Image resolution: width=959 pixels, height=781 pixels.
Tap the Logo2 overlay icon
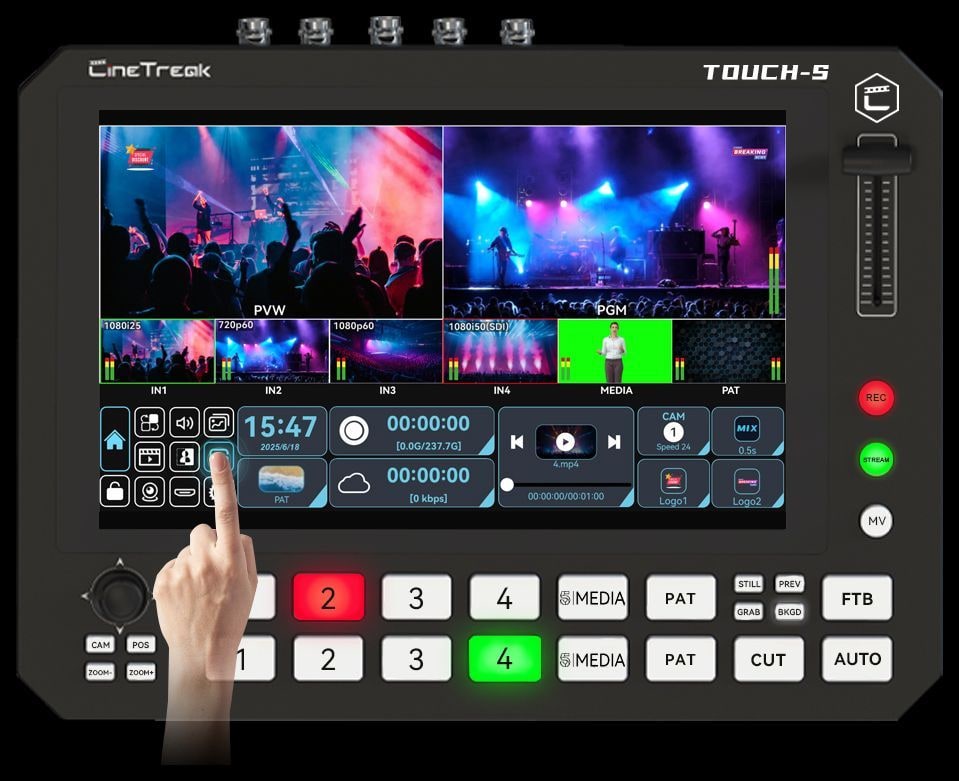(x=747, y=481)
